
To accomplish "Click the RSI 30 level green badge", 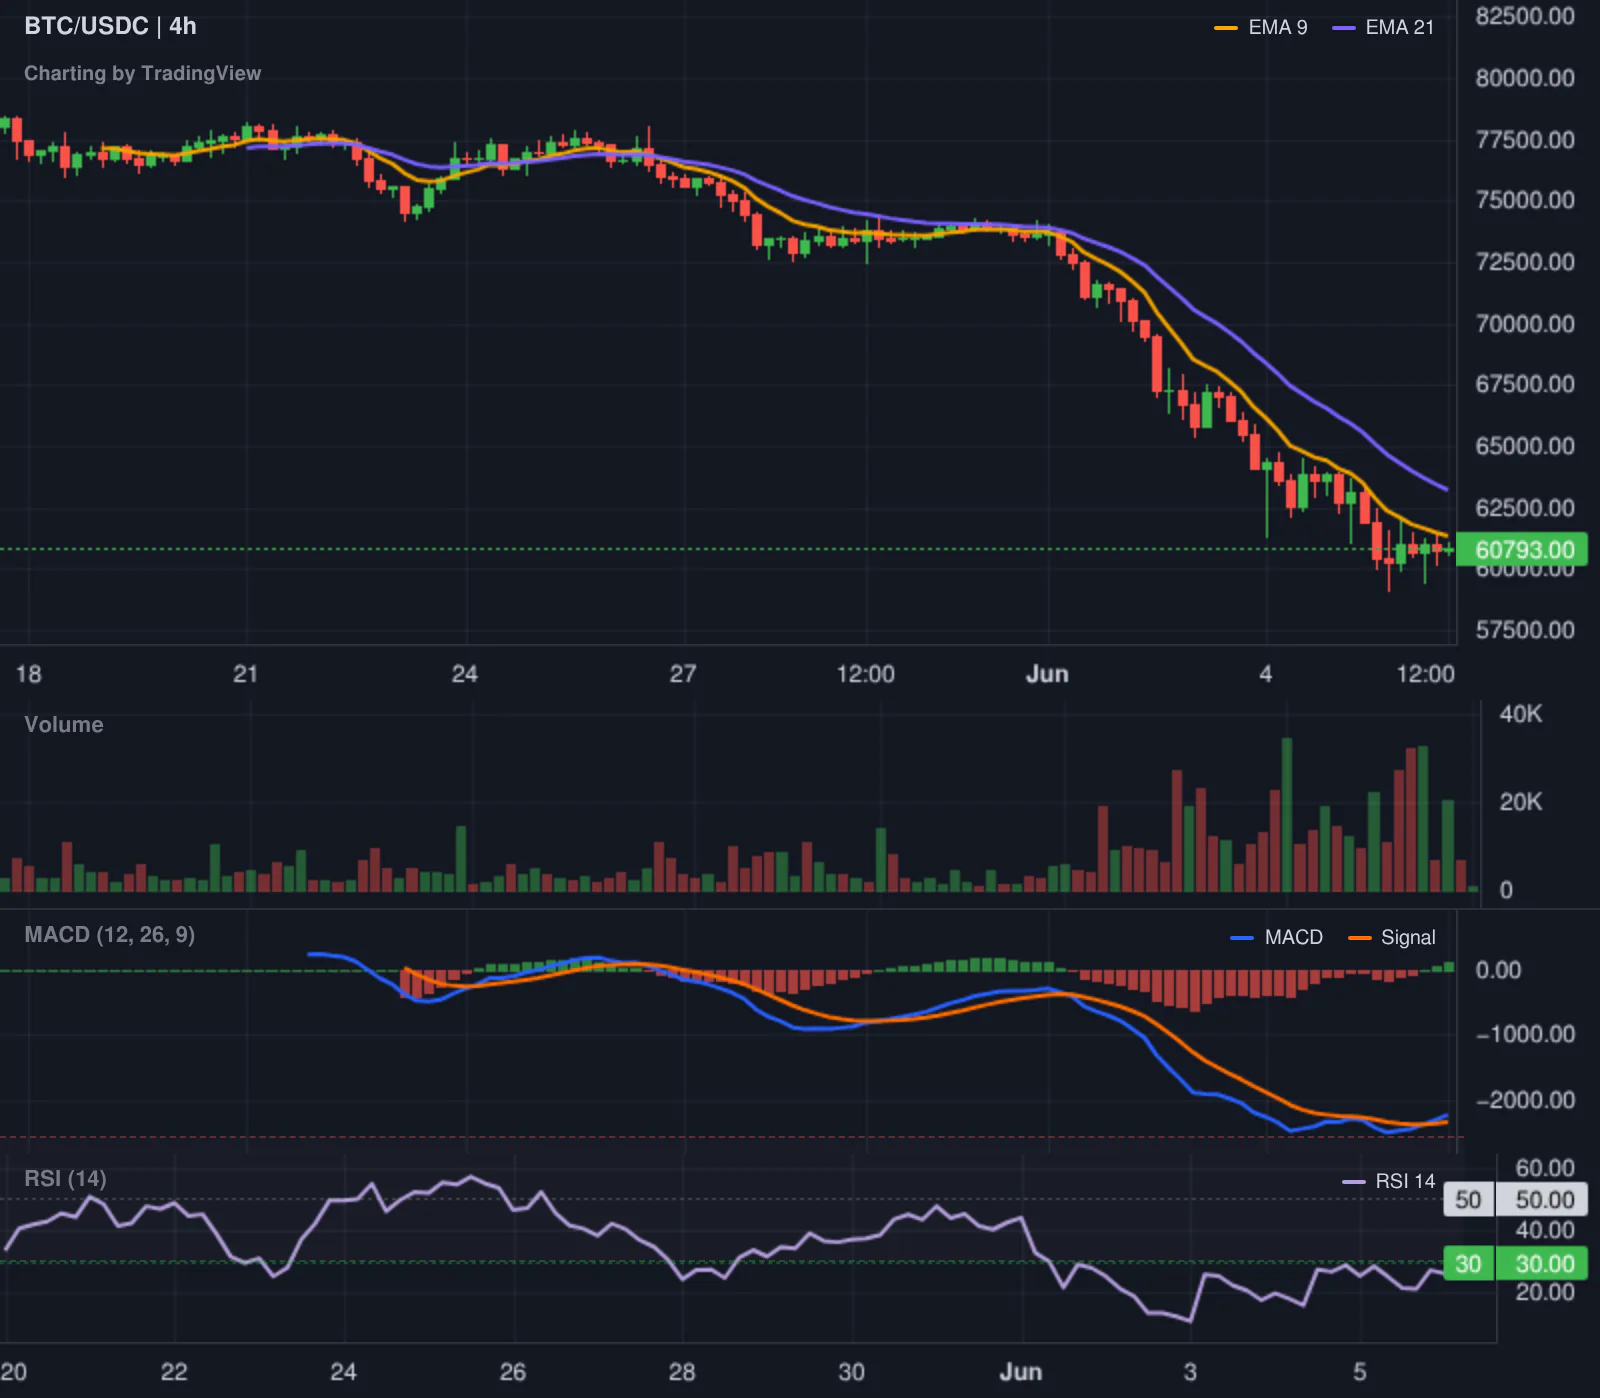I will pyautogui.click(x=1468, y=1264).
